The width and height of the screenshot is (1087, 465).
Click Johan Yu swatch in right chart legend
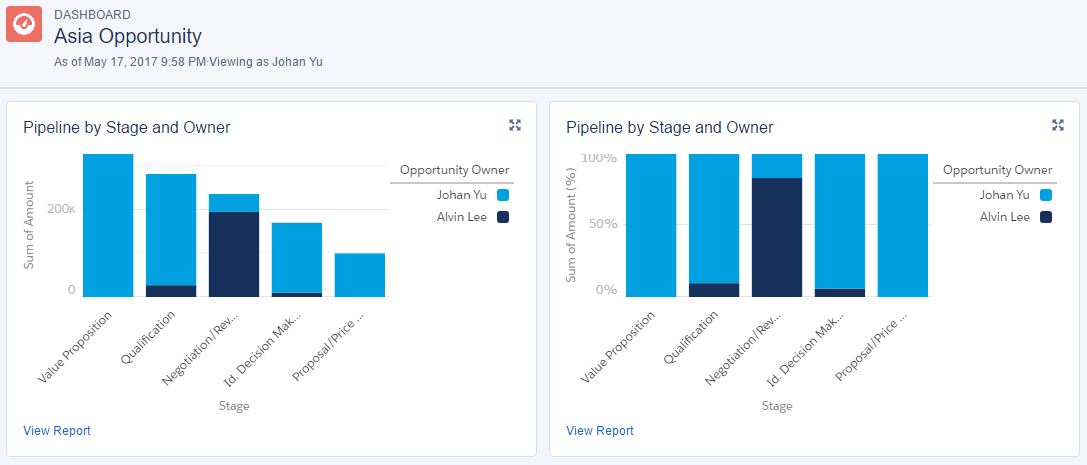[x=1046, y=195]
